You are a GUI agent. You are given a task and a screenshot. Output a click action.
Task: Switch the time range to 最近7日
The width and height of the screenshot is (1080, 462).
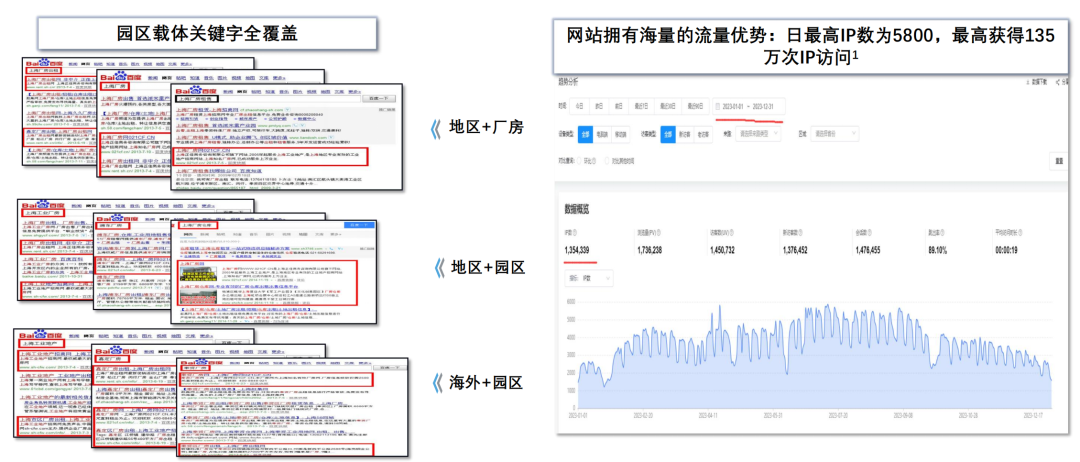click(x=641, y=107)
